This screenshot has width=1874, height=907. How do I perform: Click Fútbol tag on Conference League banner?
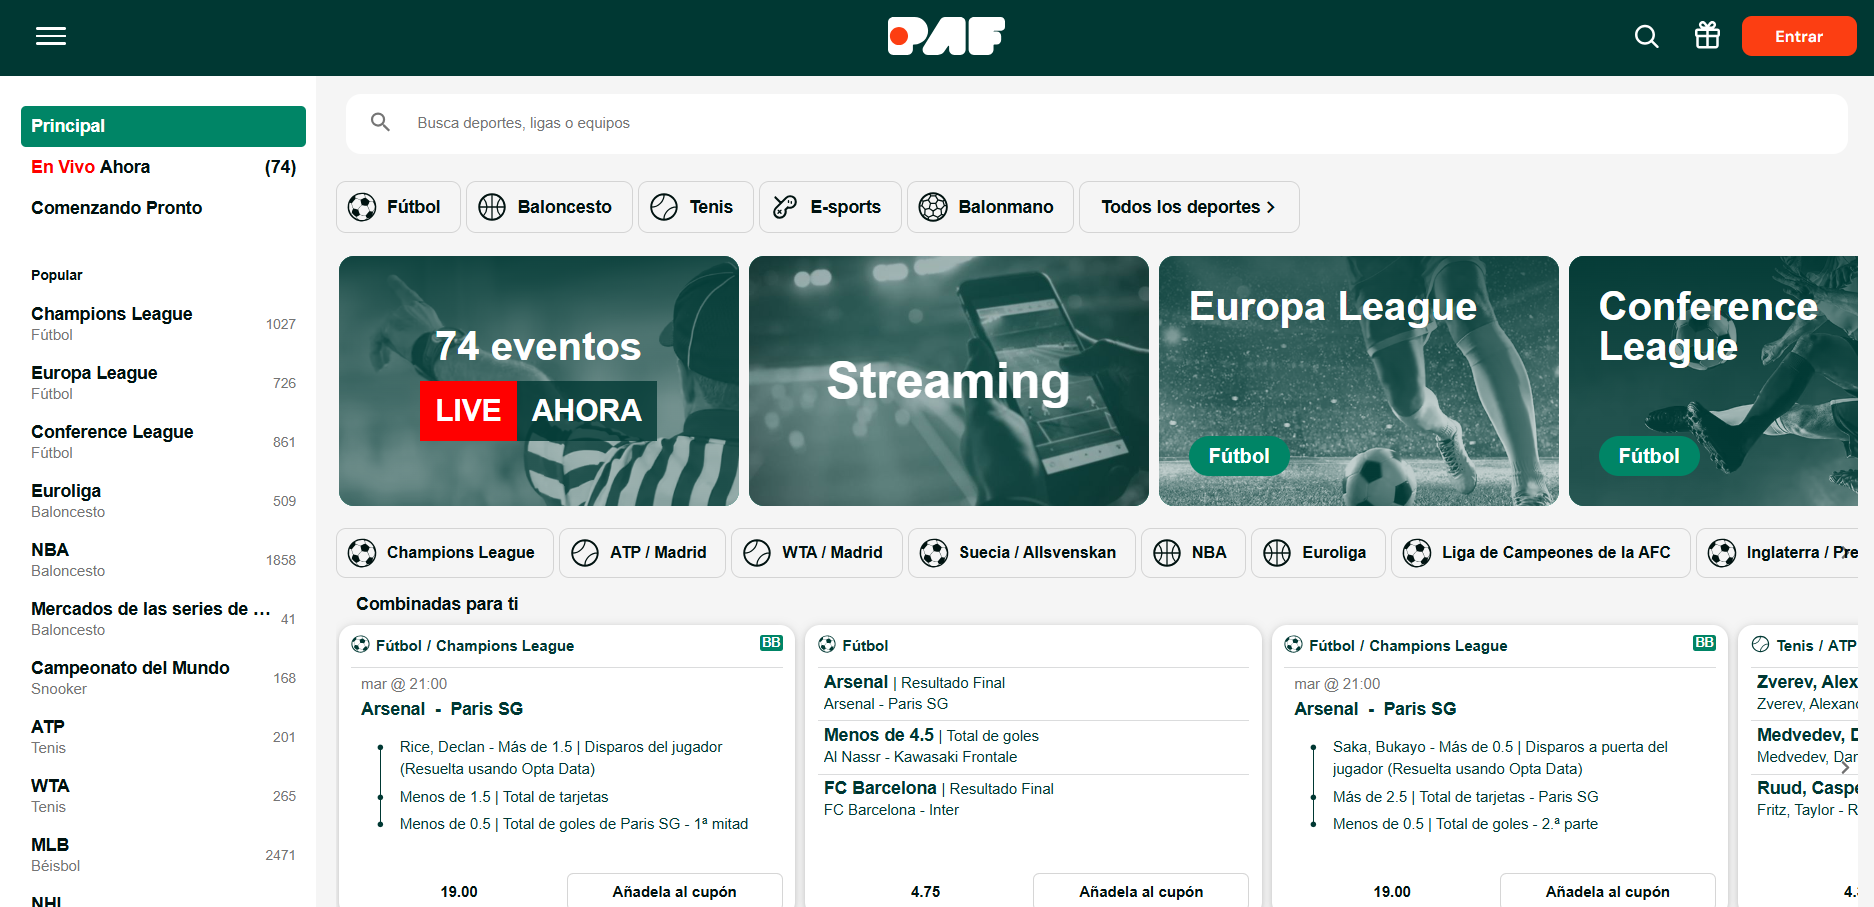[x=1649, y=456]
